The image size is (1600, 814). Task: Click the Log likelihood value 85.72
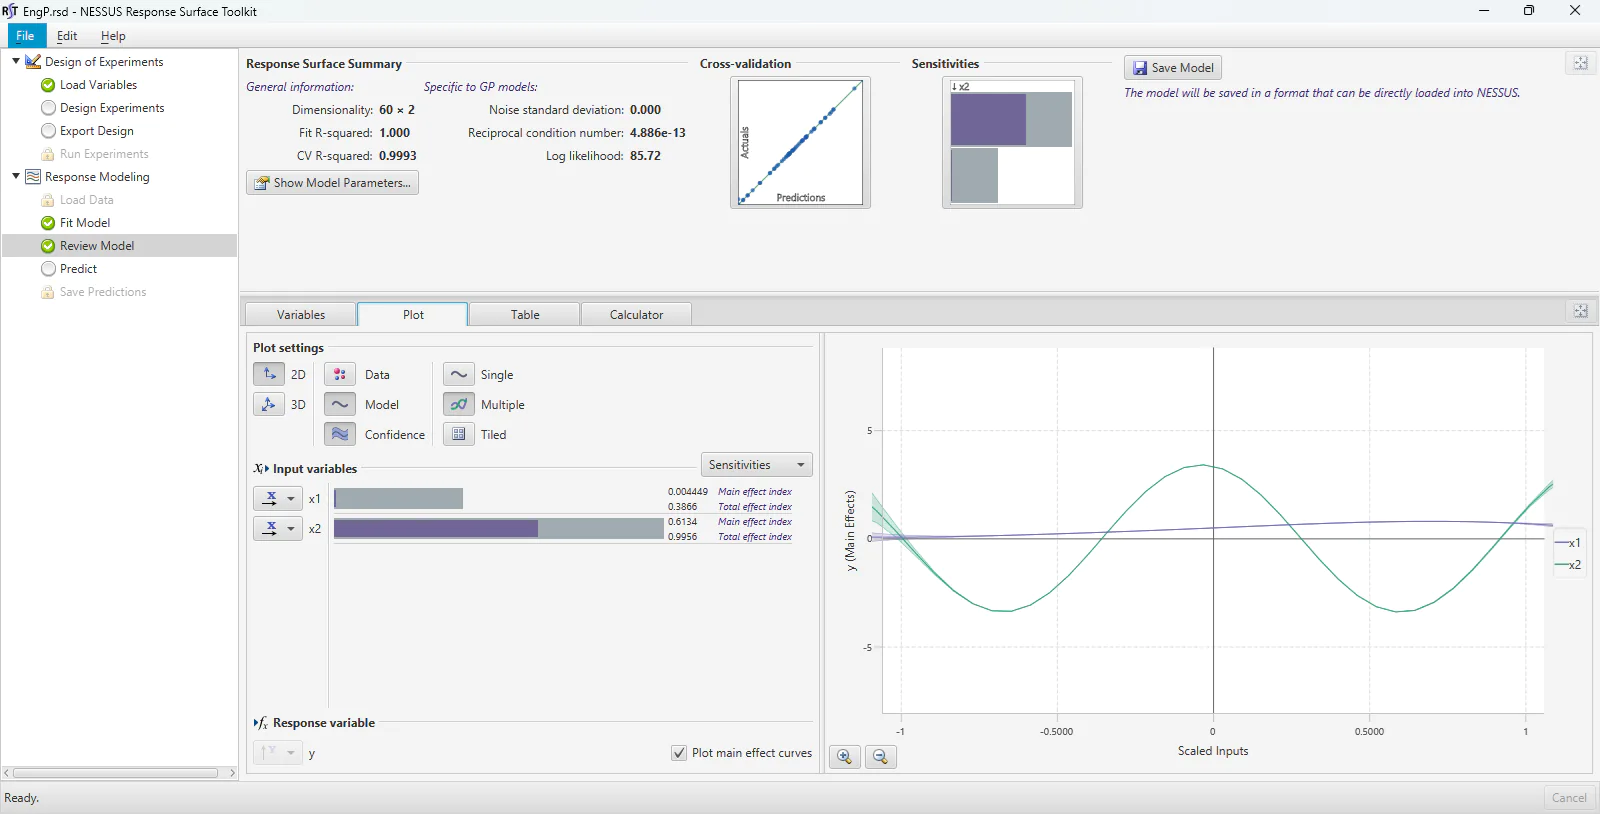645,156
